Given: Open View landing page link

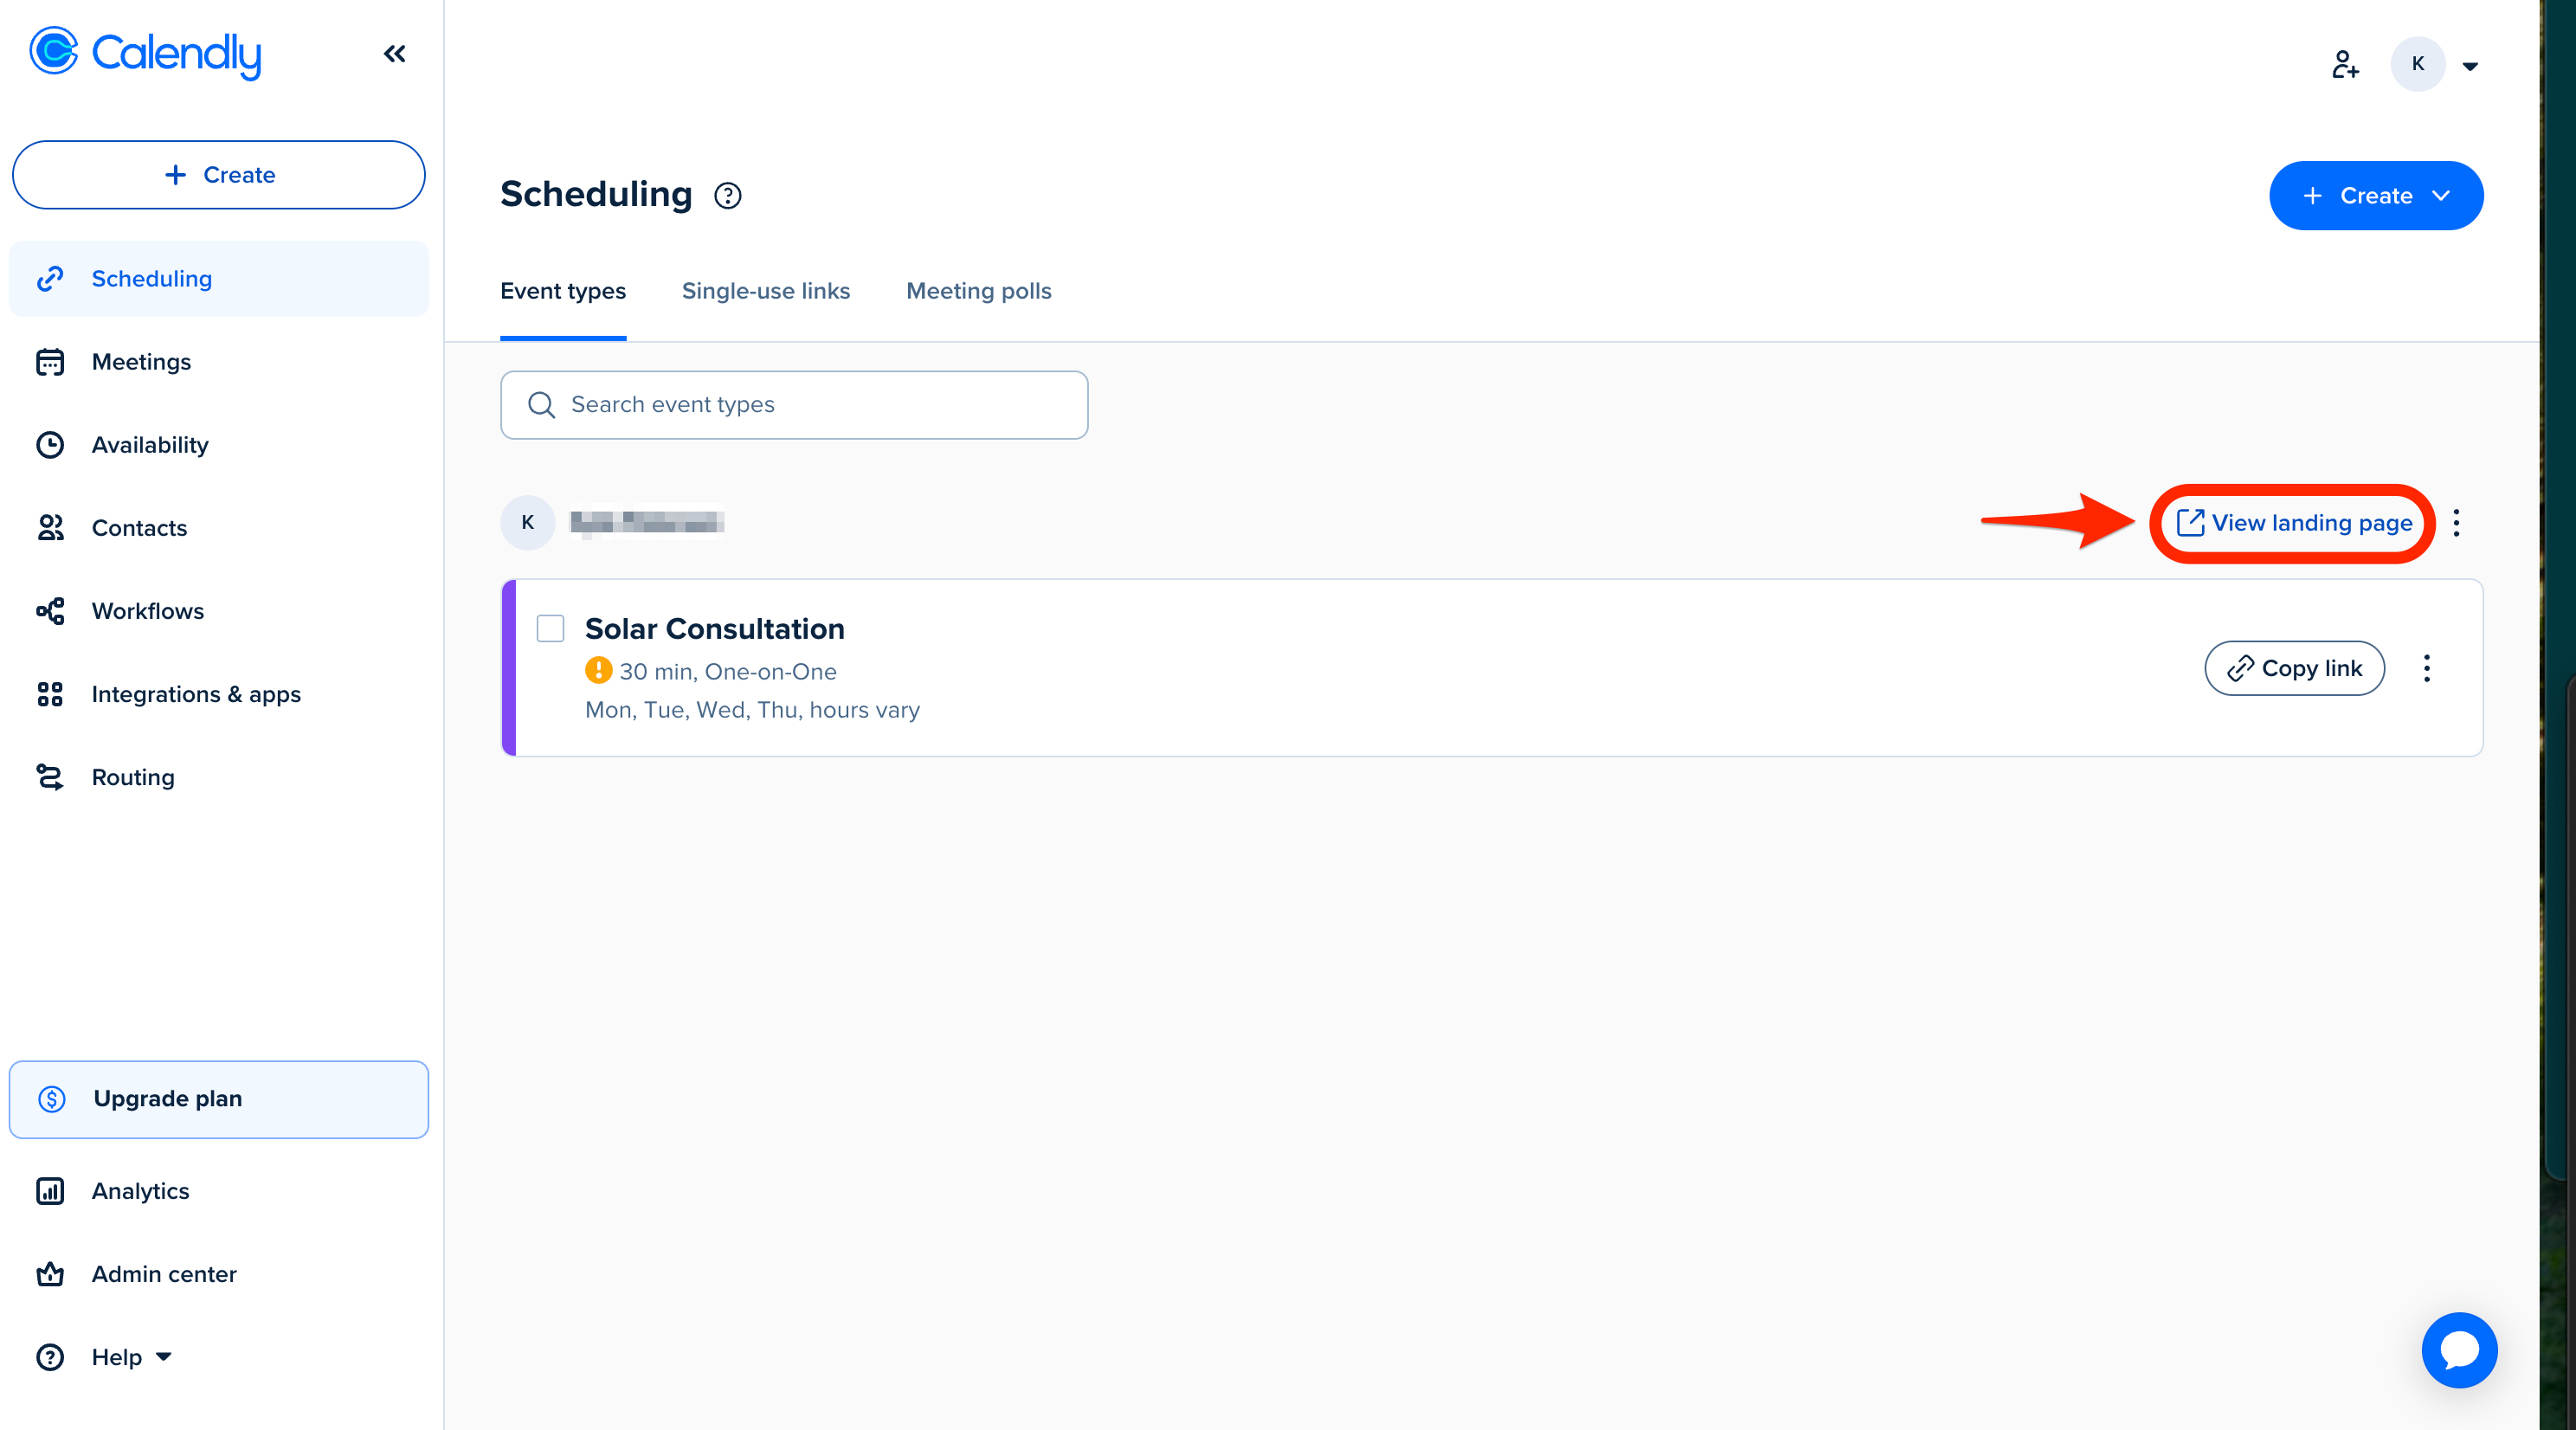Looking at the screenshot, I should 2294,523.
